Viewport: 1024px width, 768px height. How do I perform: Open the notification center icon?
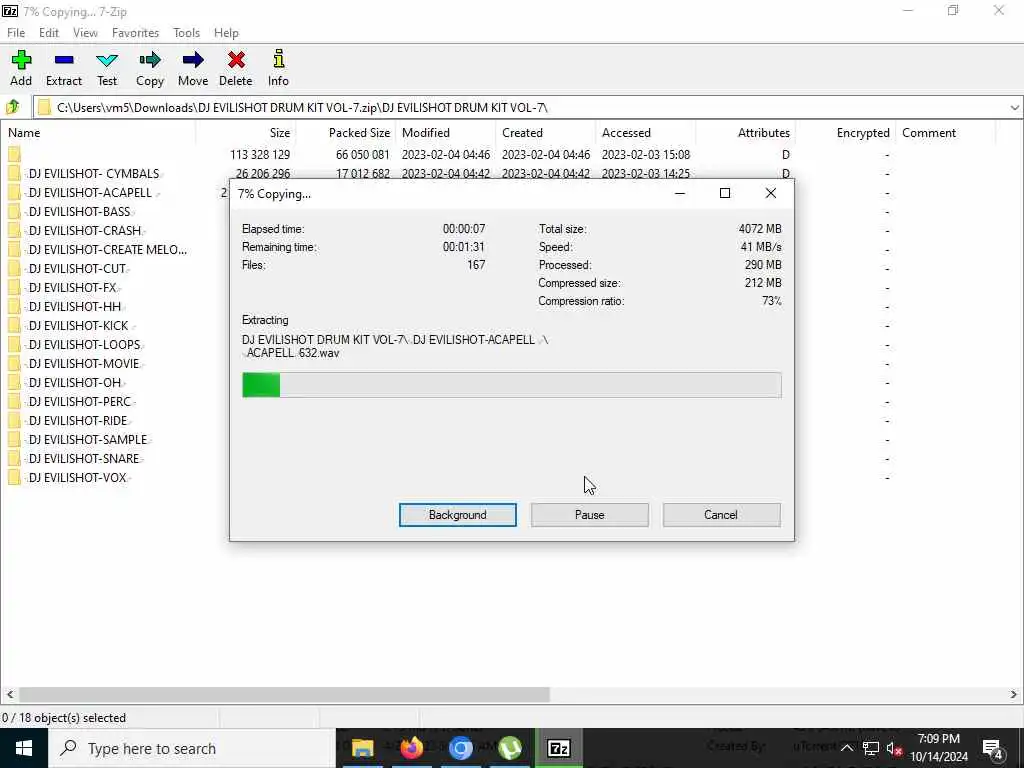tap(993, 748)
